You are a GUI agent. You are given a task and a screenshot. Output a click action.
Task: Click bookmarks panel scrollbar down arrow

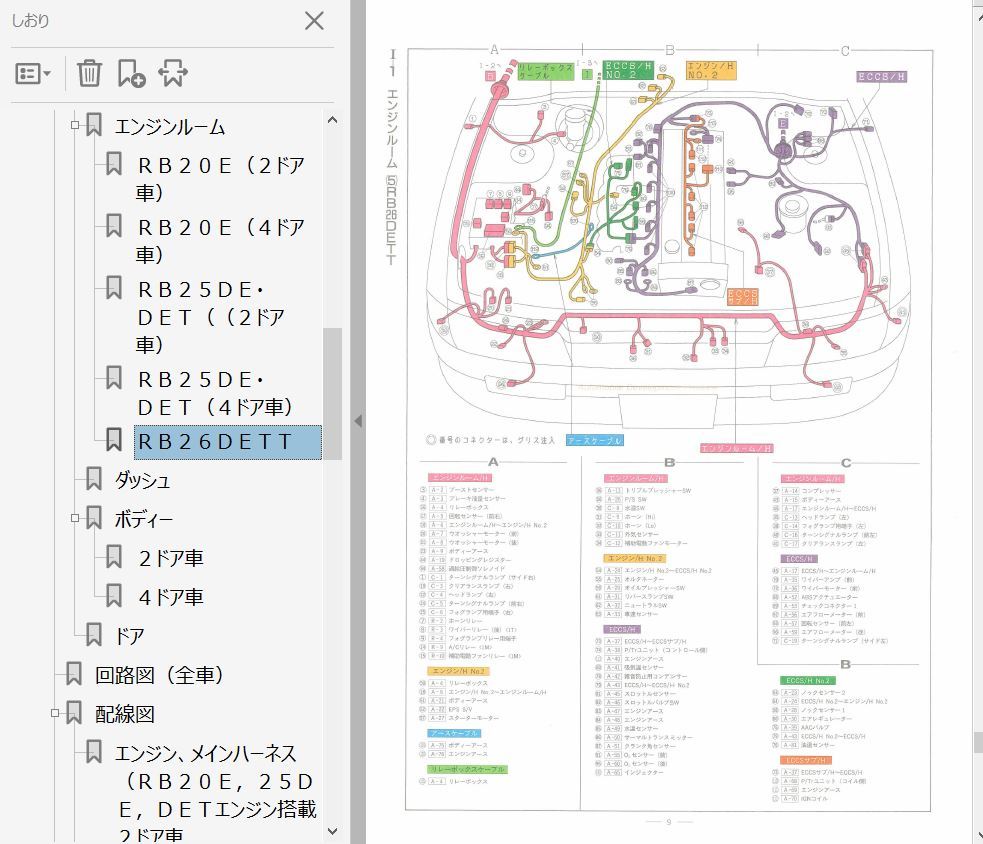point(332,831)
